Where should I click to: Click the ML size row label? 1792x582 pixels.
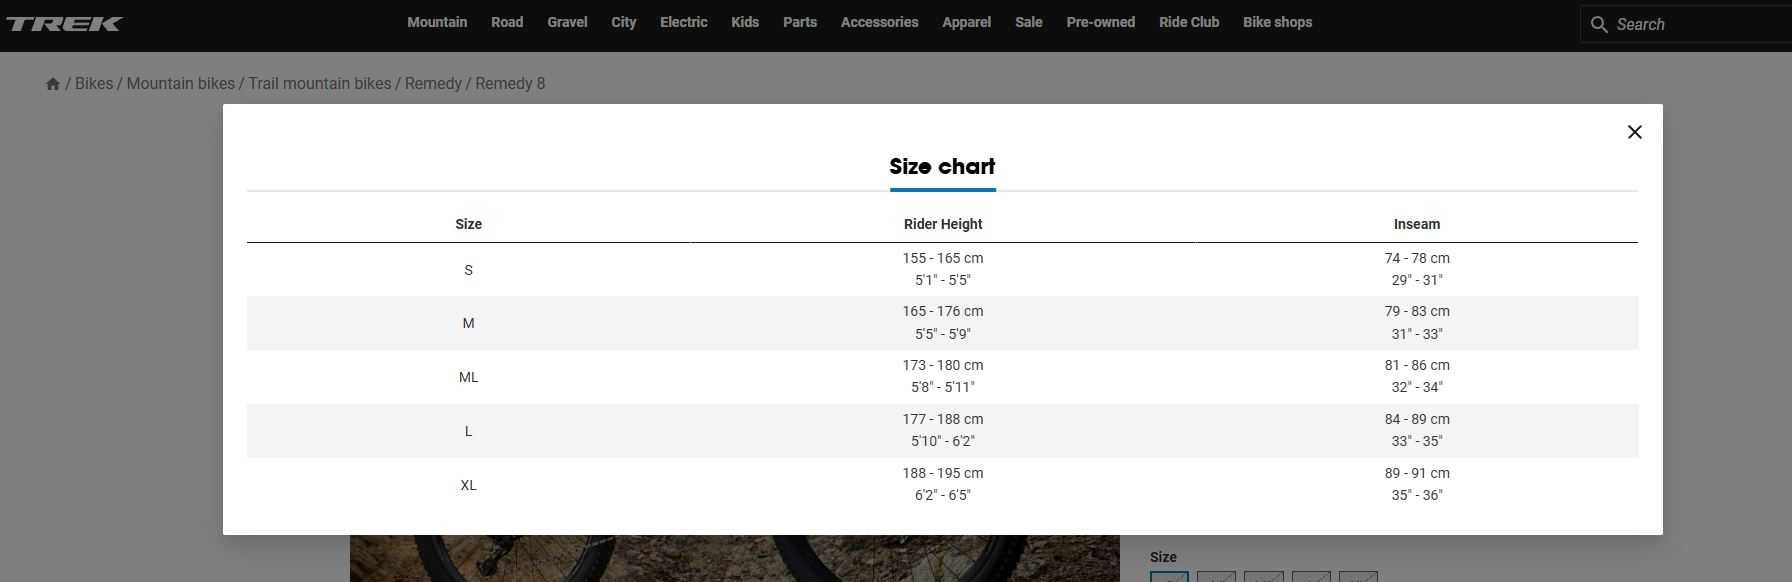tap(468, 377)
